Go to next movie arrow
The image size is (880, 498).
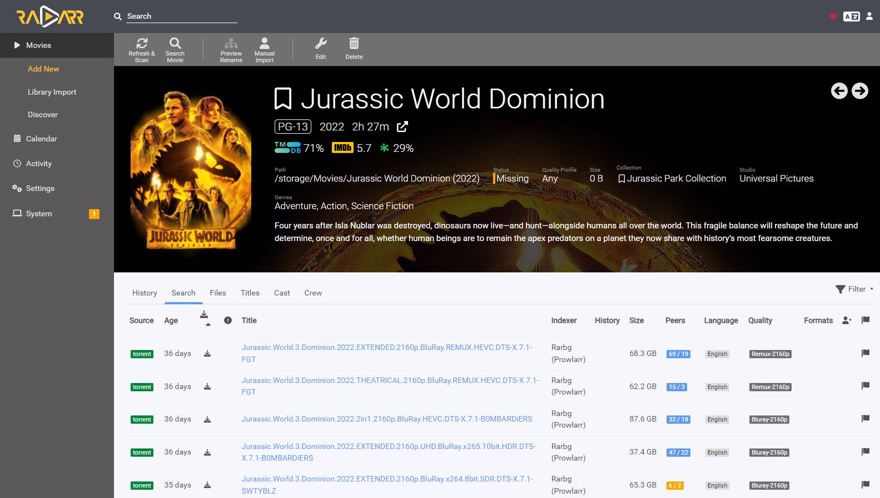click(860, 91)
